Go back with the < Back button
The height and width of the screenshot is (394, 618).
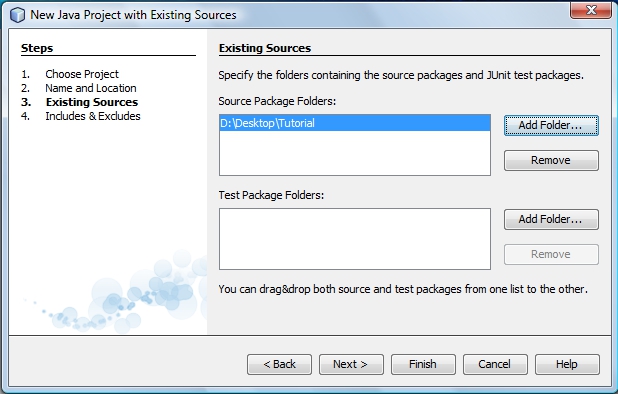pyautogui.click(x=279, y=364)
